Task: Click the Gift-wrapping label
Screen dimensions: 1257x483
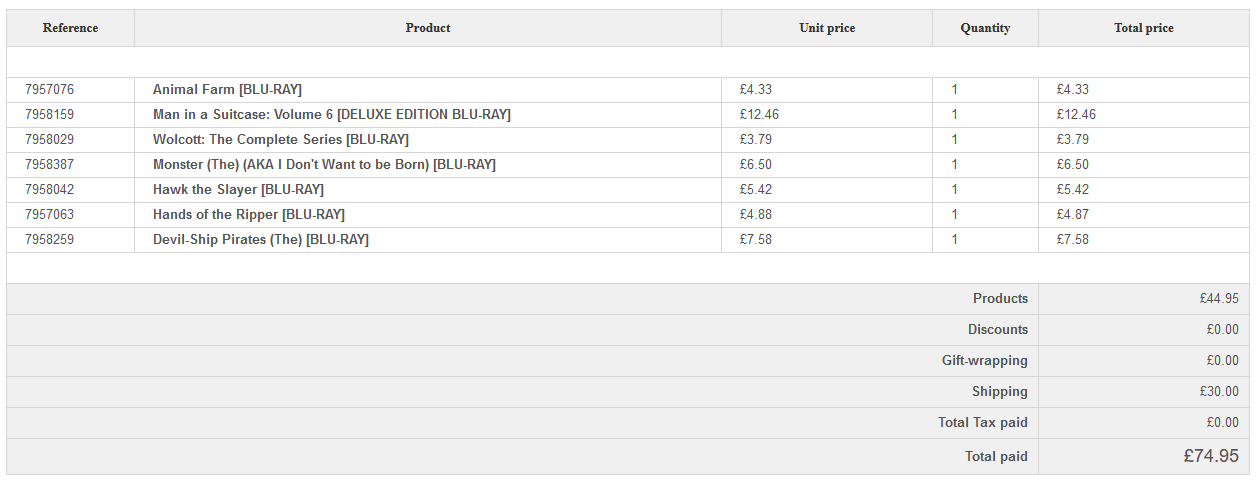Action: (x=984, y=361)
